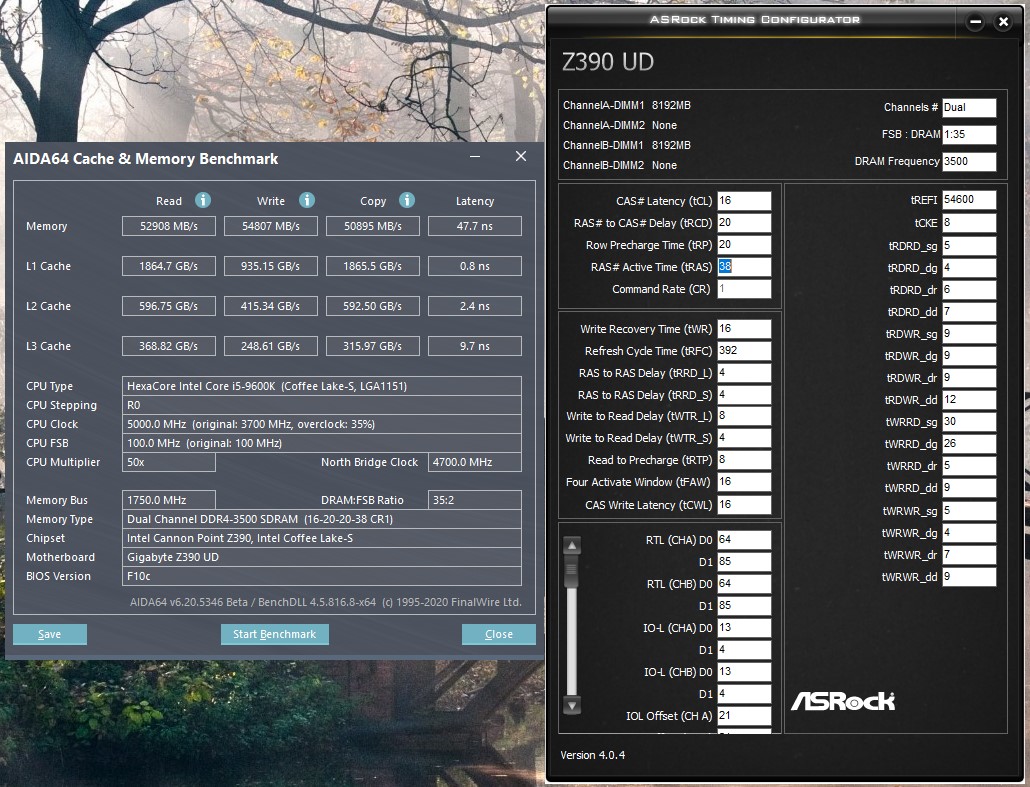Click the Memory Type DDR4-3500 field
Screen dimensions: 1030x787
(x=322, y=519)
